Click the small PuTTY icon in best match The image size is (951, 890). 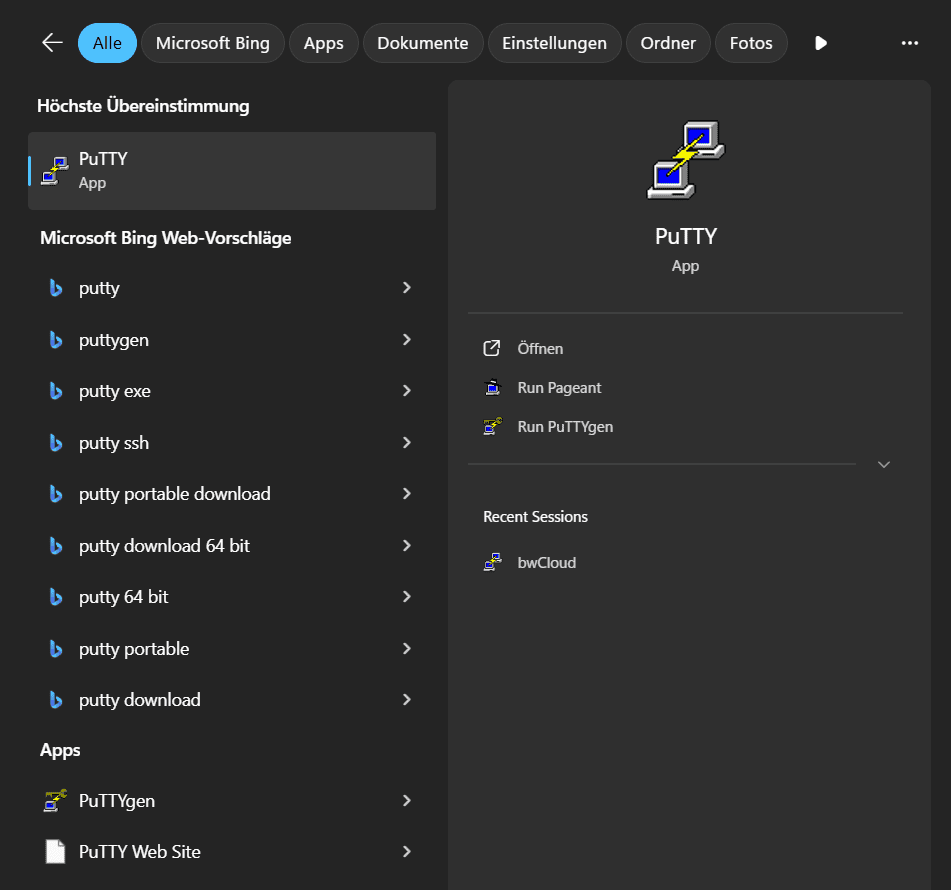(x=55, y=170)
